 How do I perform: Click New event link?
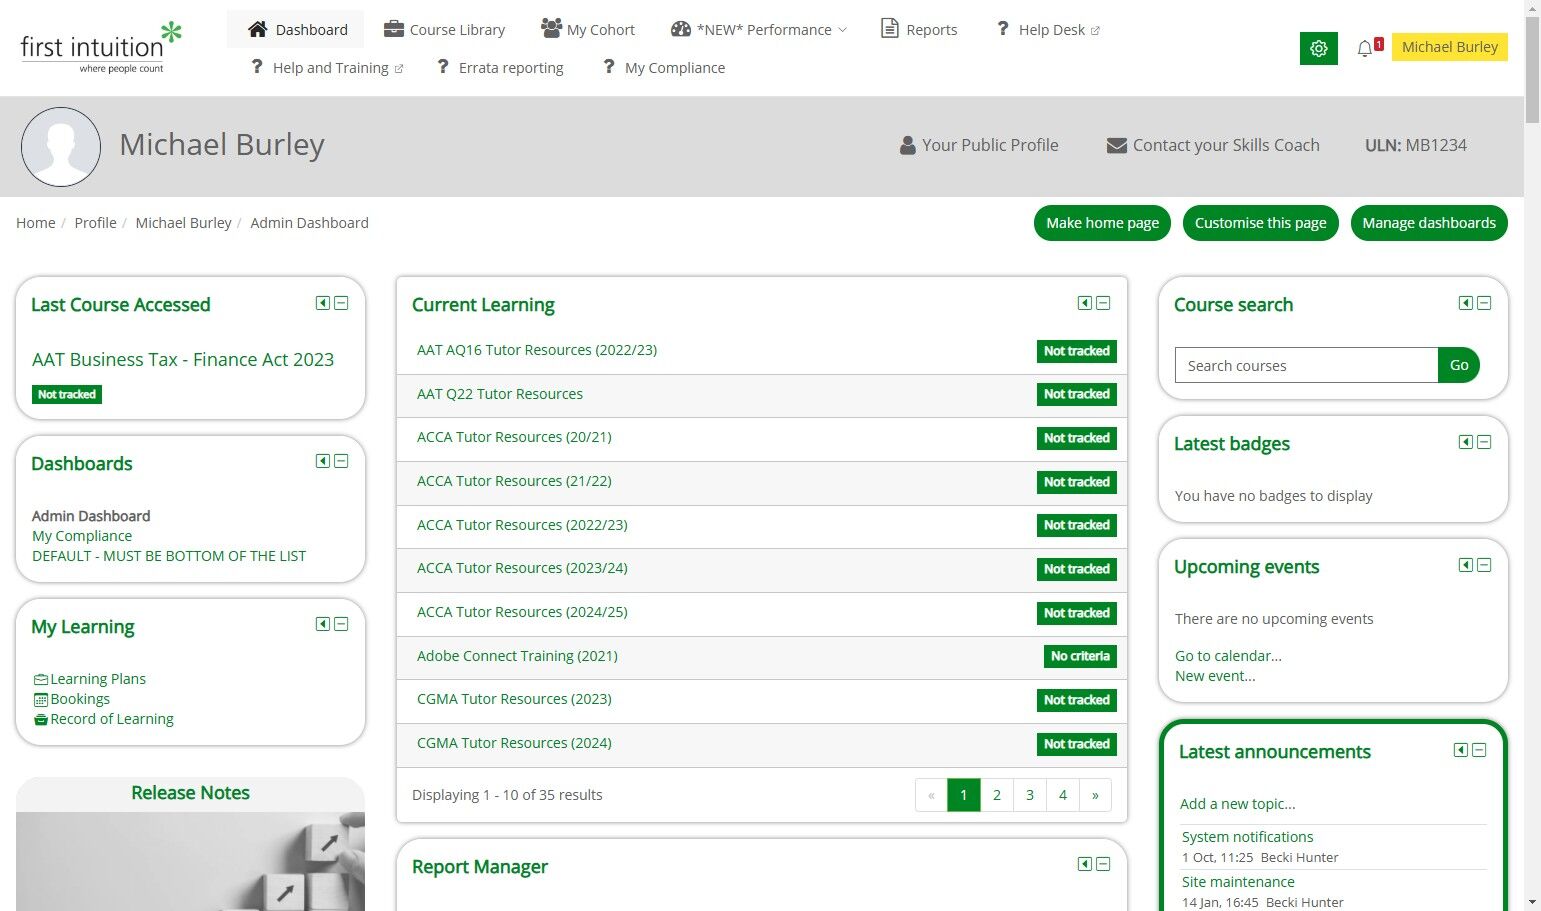[1215, 676]
